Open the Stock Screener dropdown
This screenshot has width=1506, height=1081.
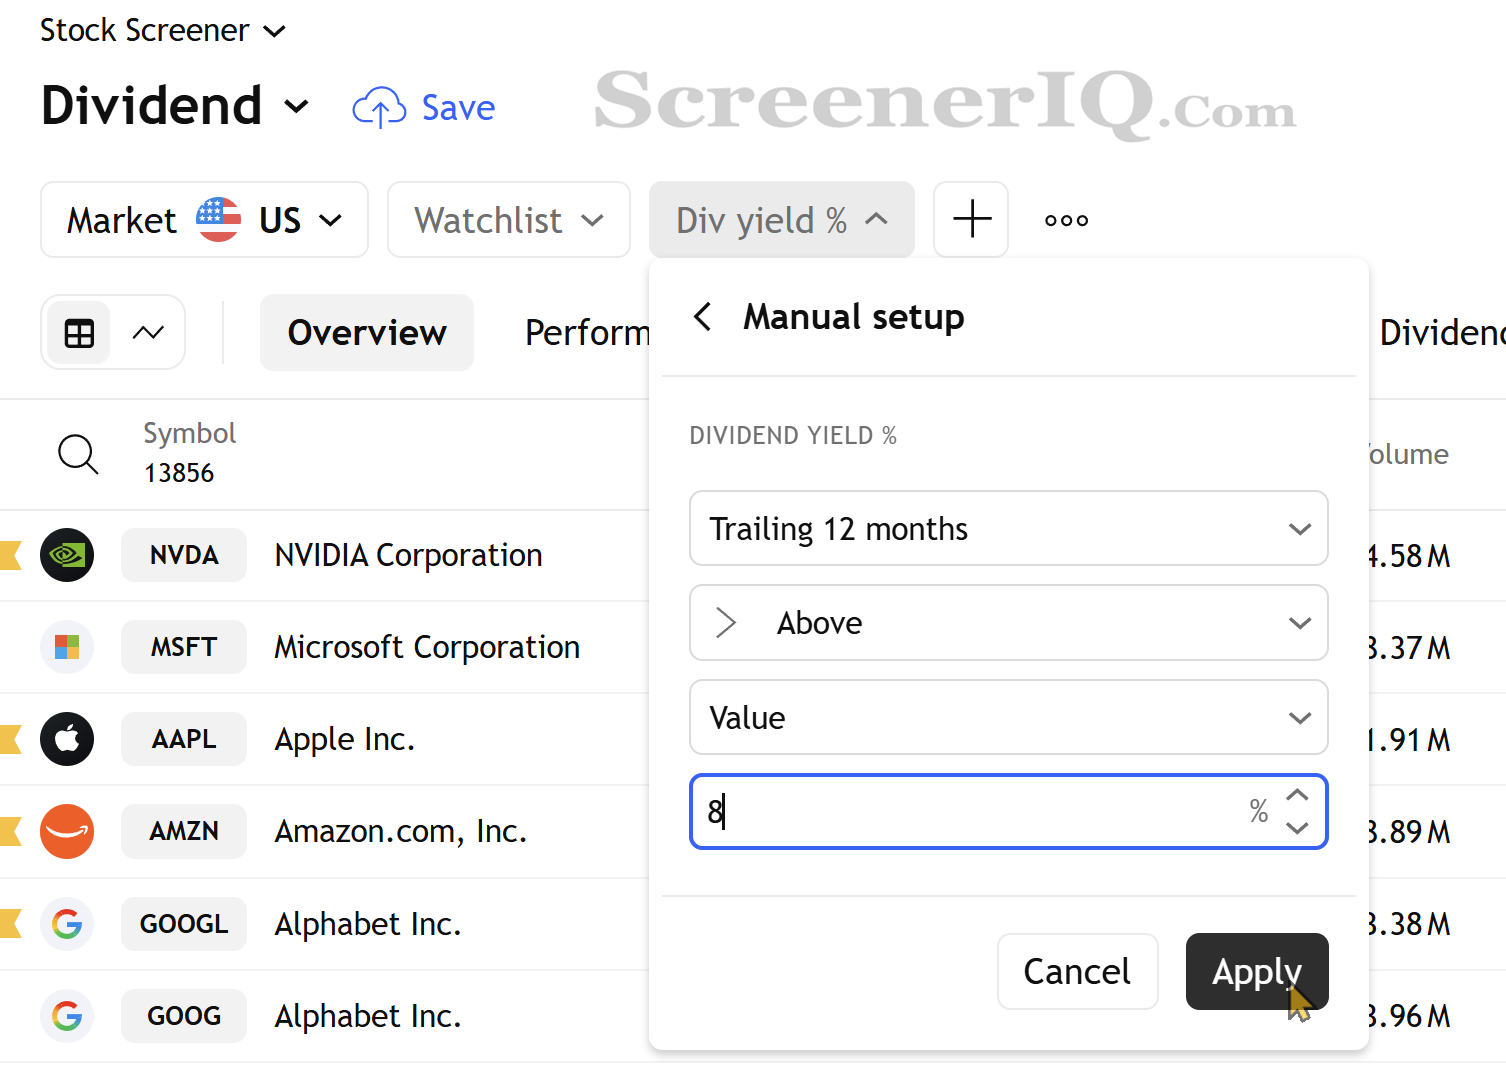pos(163,31)
